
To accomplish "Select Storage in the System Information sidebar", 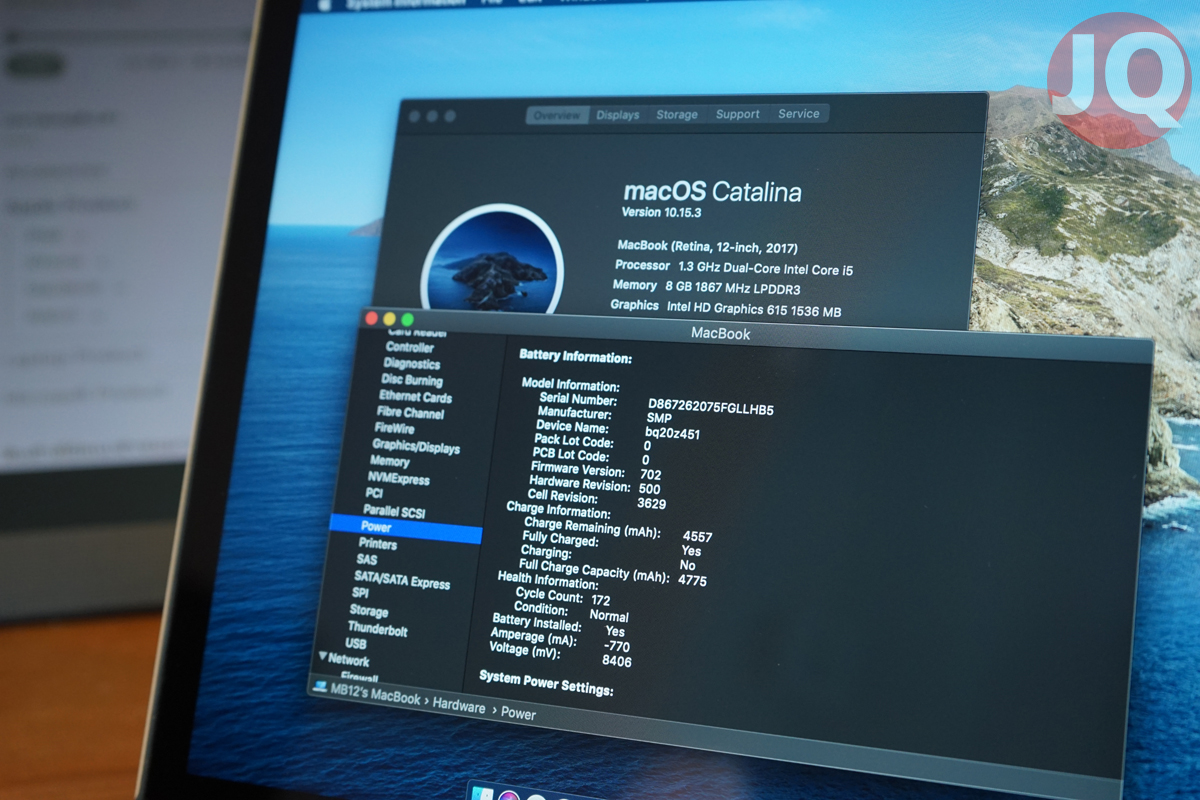I will click(368, 610).
